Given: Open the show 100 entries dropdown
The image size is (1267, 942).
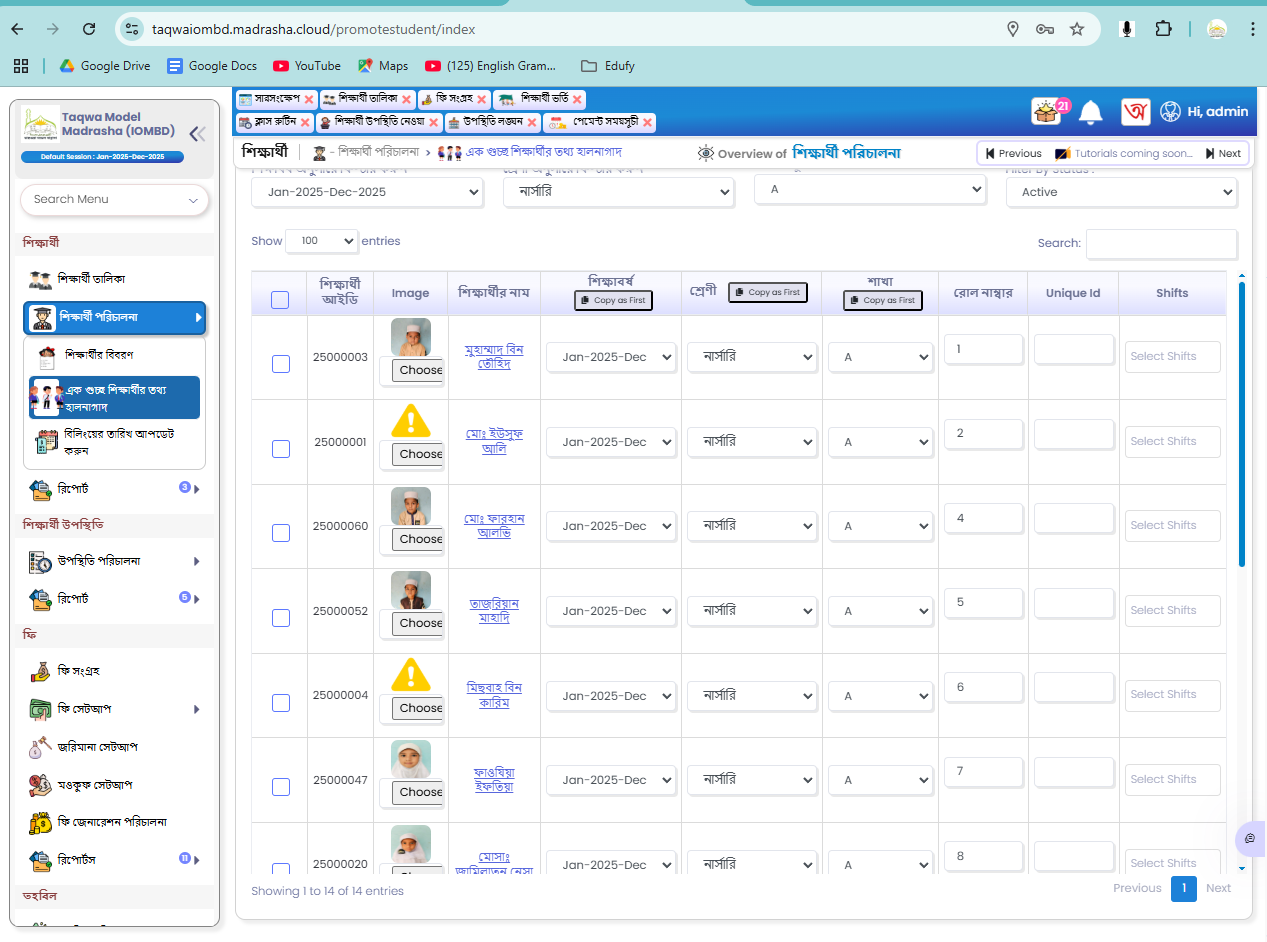Looking at the screenshot, I should 322,241.
